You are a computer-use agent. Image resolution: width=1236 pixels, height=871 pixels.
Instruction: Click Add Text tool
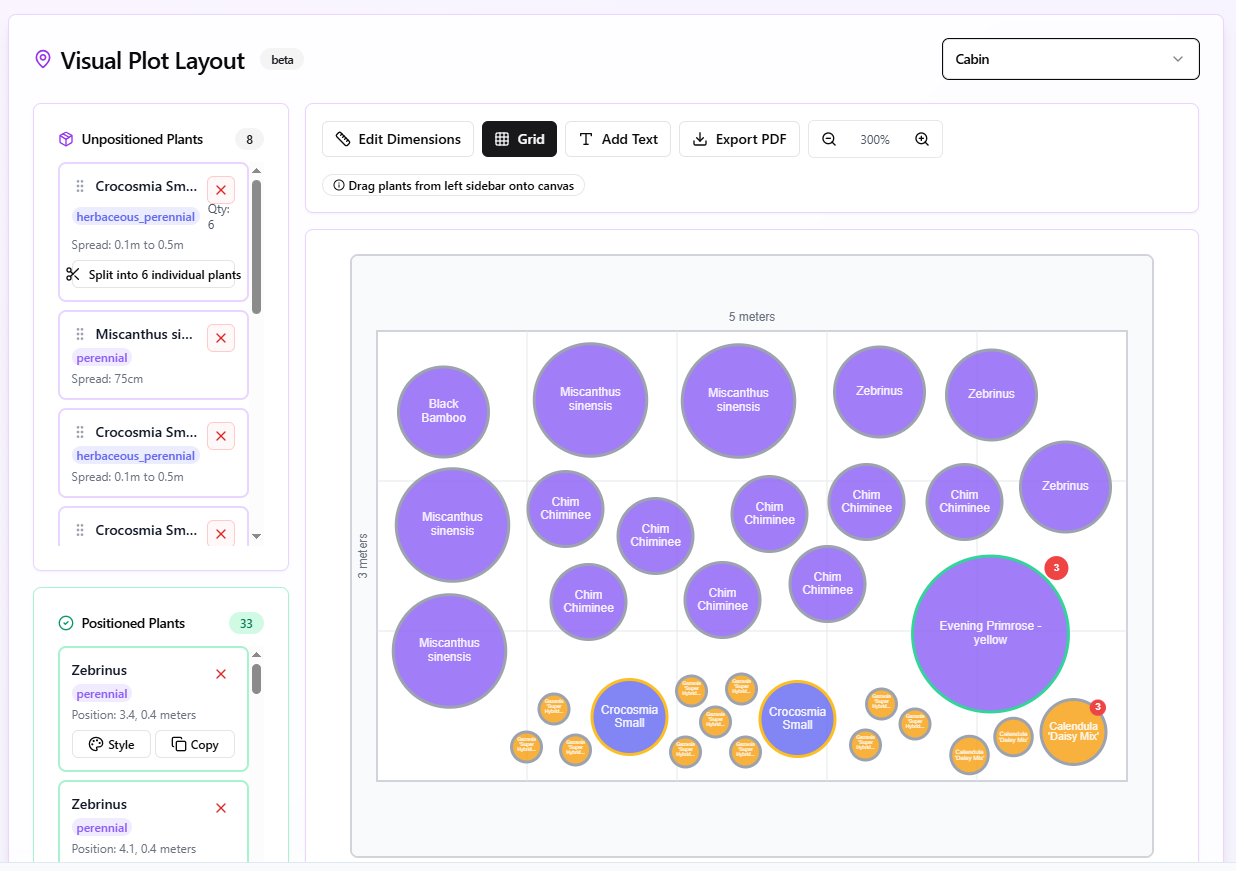point(618,139)
